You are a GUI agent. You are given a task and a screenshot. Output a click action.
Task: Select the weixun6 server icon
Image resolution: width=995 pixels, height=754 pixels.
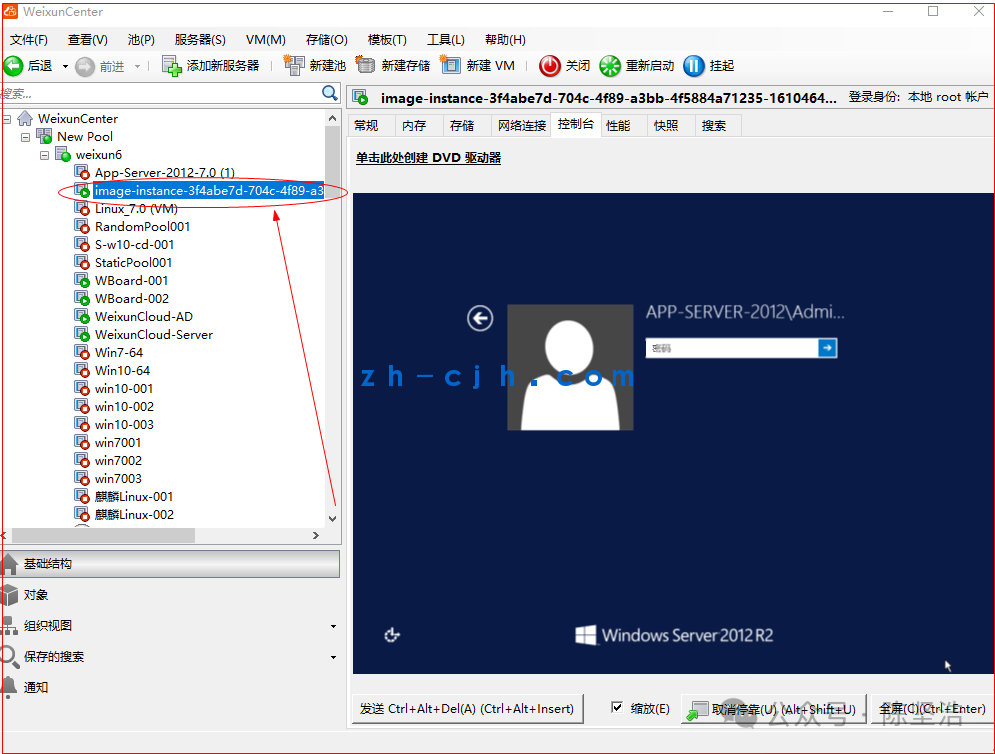click(x=62, y=154)
